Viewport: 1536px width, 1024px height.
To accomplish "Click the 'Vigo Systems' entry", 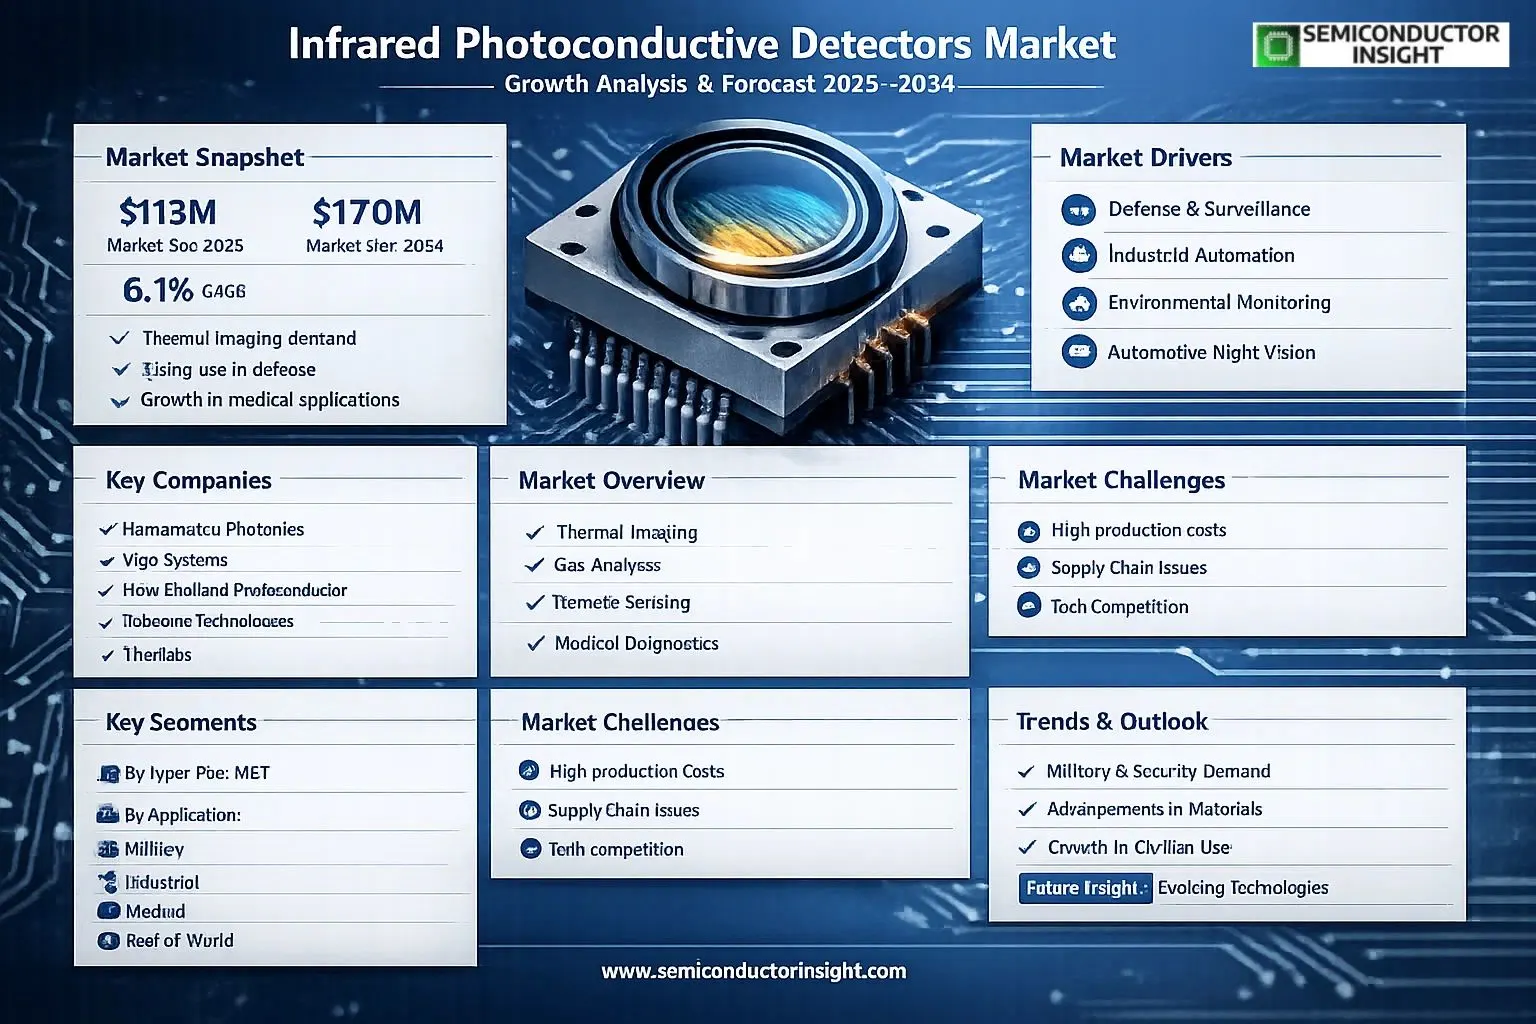I will coord(175,560).
